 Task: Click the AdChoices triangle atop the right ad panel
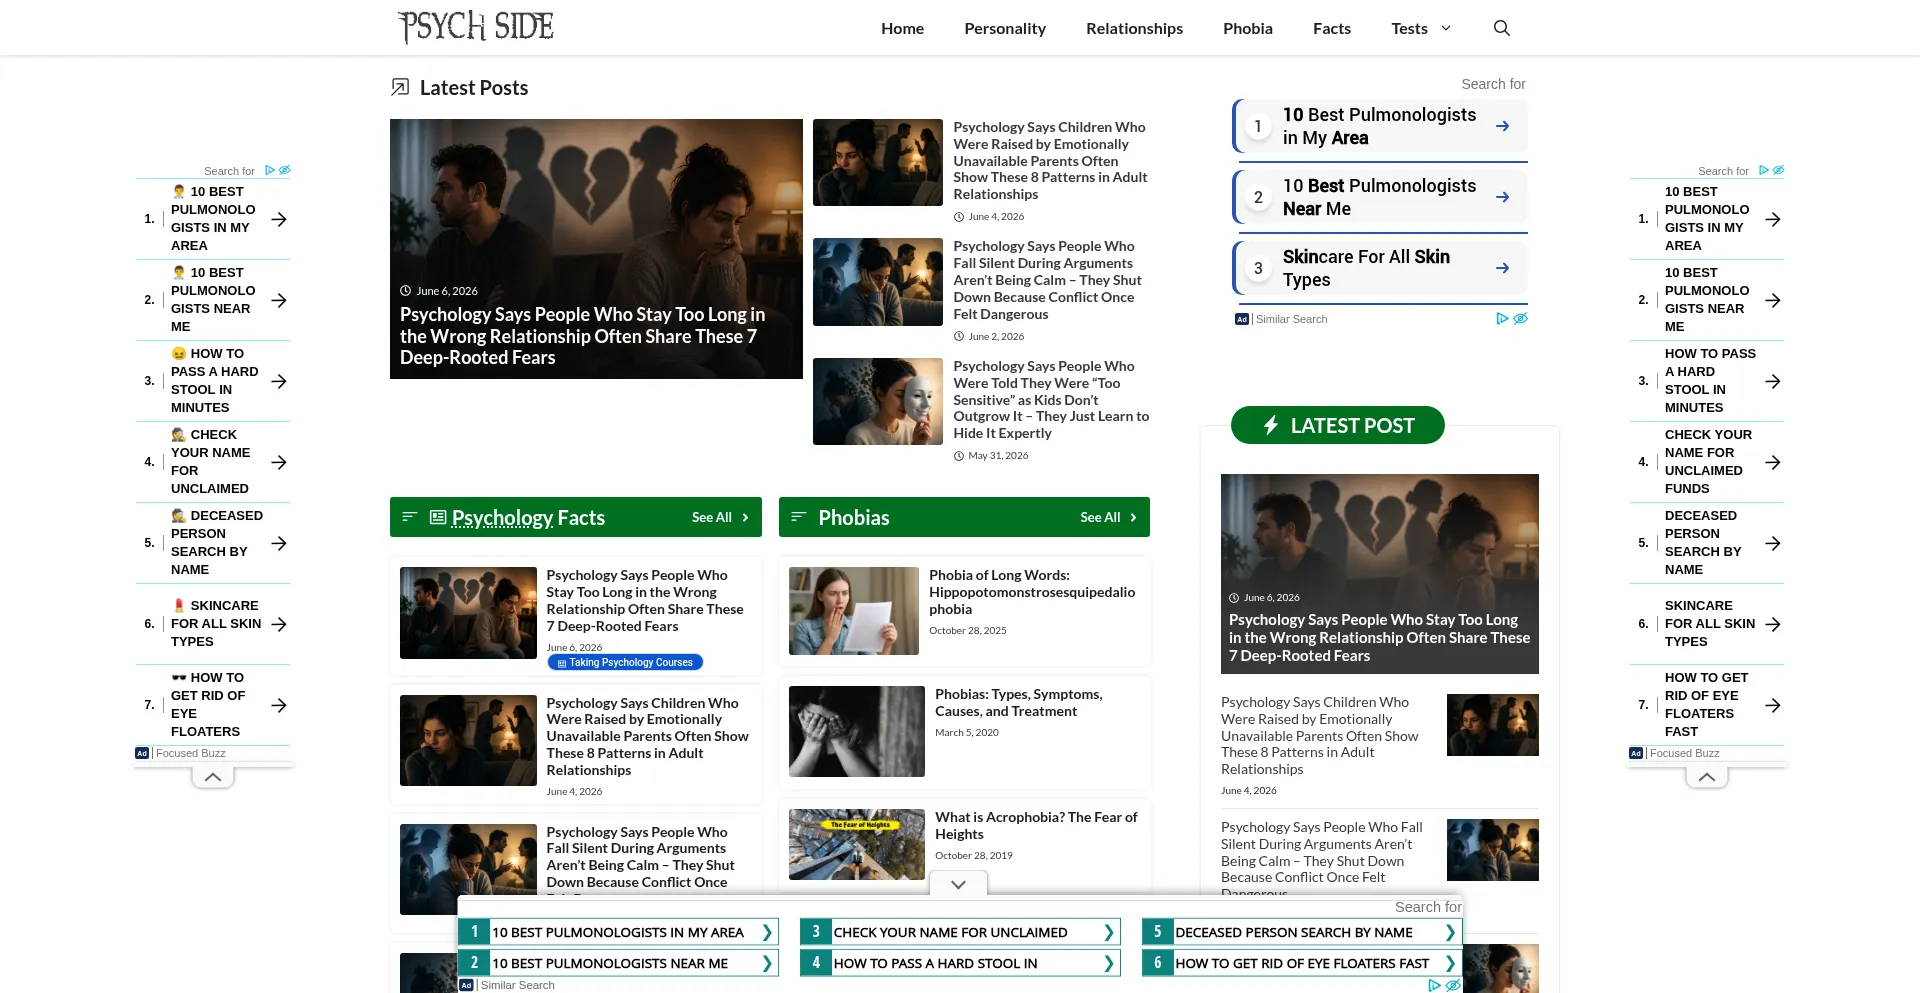tap(1764, 170)
